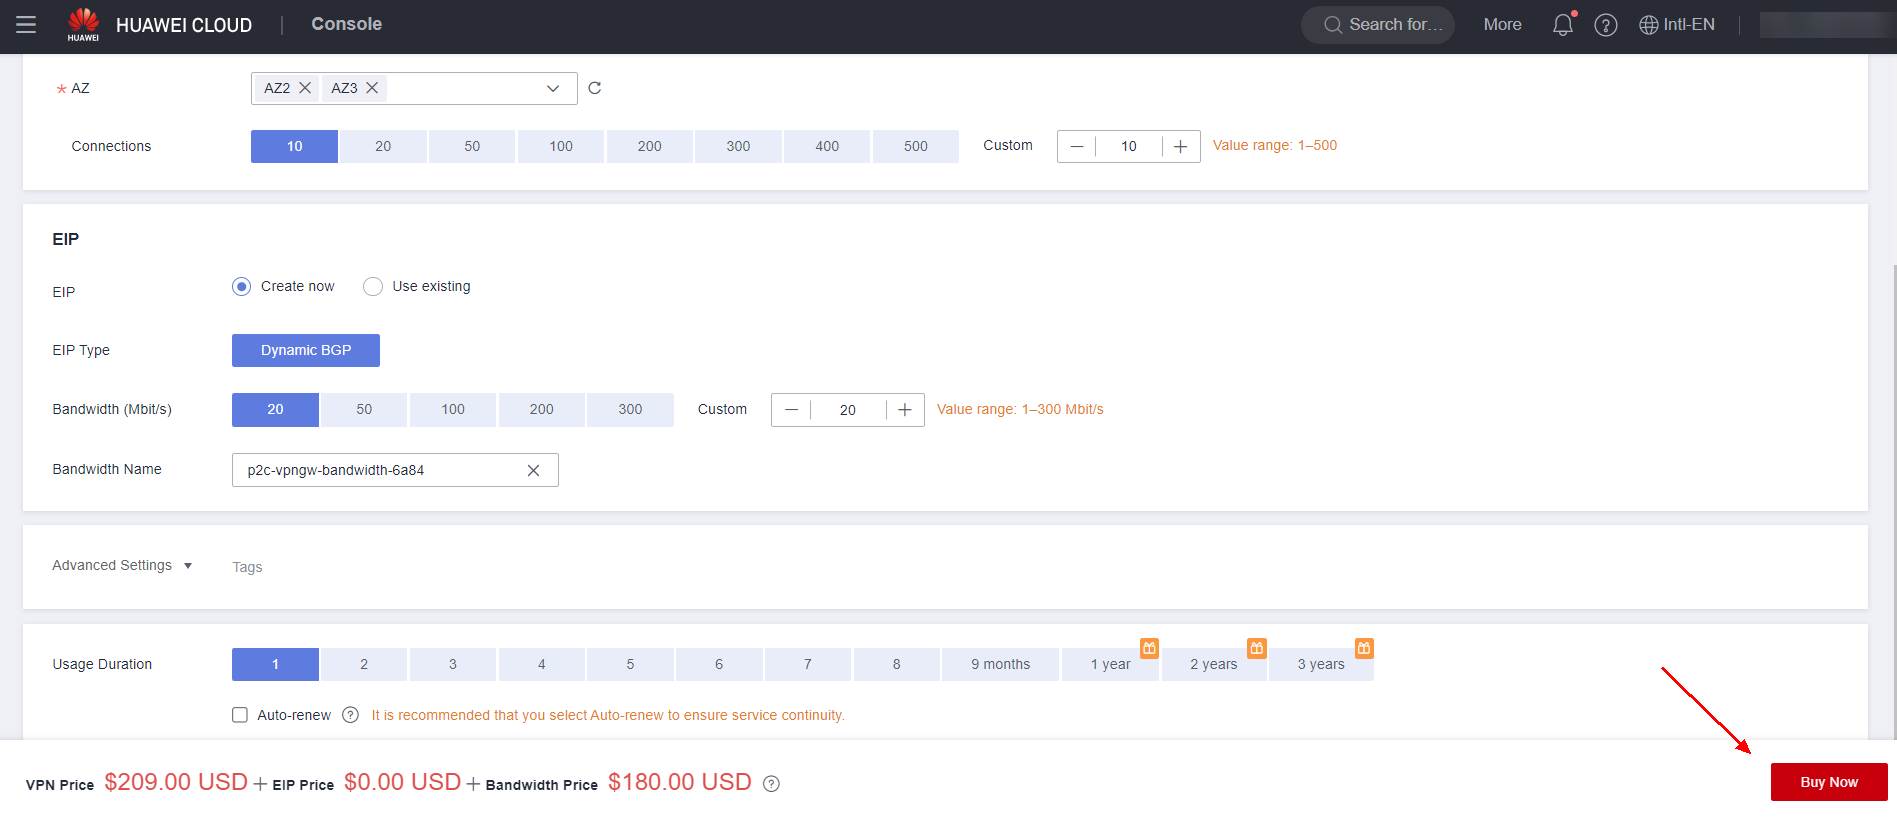The image size is (1897, 818).
Task: Click the Auto-renew help icon
Action: point(350,715)
